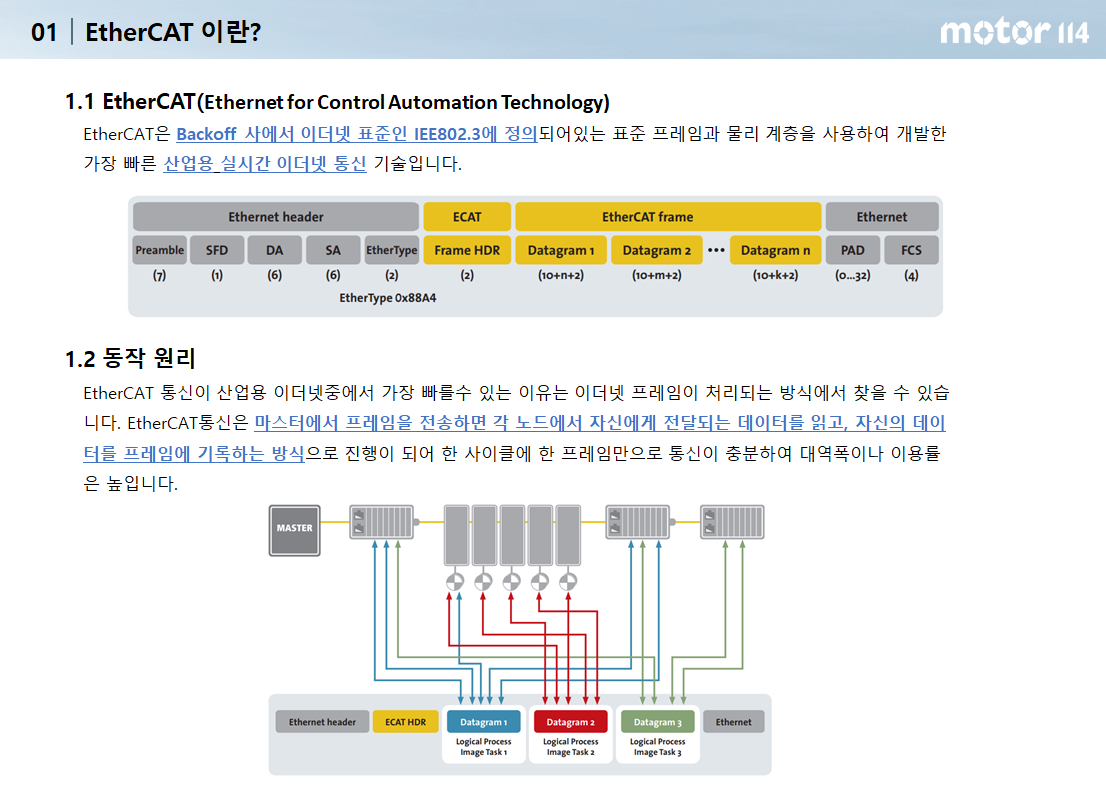The height and width of the screenshot is (794, 1106).
Task: Select the Ethernet header block in frame table
Action: coord(276,216)
